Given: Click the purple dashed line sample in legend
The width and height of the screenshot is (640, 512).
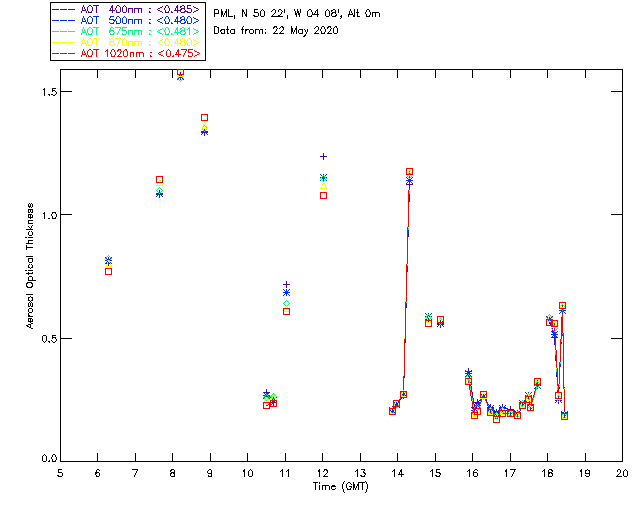Looking at the screenshot, I should click(64, 9).
